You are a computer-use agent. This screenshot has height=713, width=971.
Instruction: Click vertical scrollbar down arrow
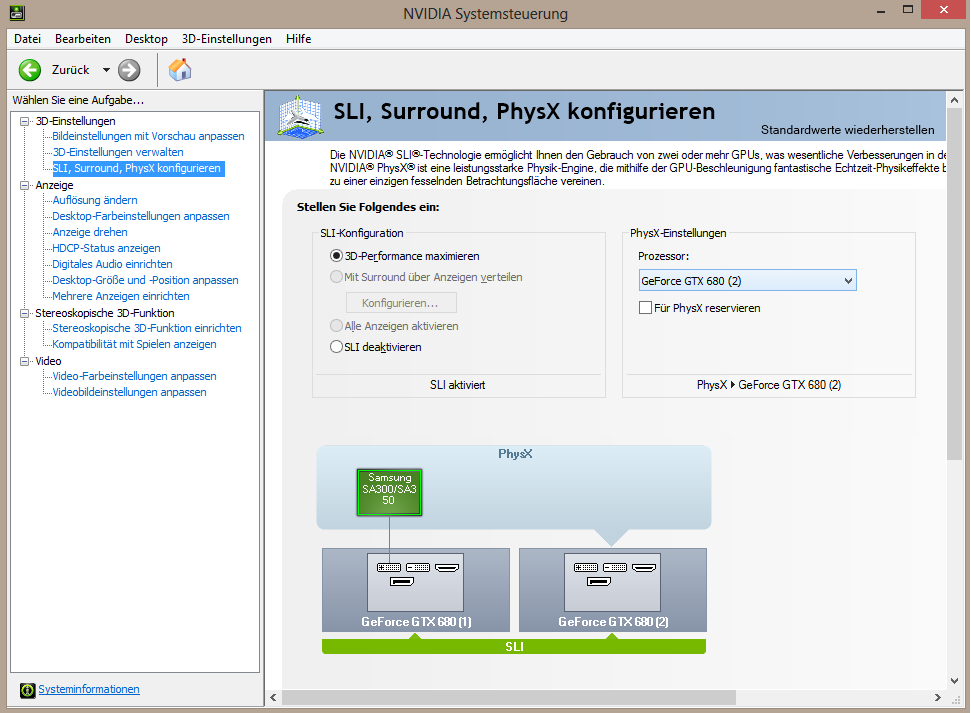tap(954, 680)
